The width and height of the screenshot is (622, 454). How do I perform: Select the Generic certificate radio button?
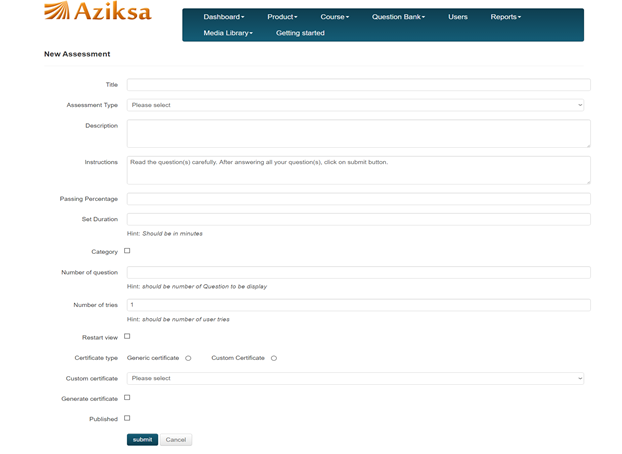tap(188, 358)
